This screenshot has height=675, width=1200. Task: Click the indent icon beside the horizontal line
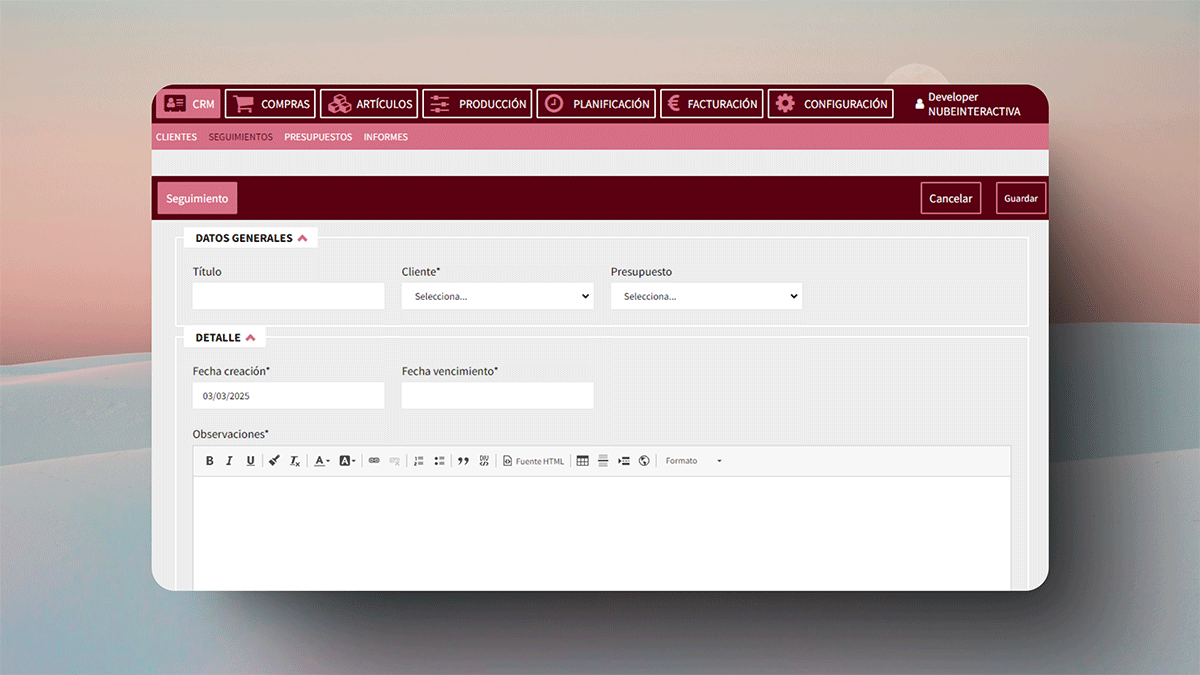(624, 461)
